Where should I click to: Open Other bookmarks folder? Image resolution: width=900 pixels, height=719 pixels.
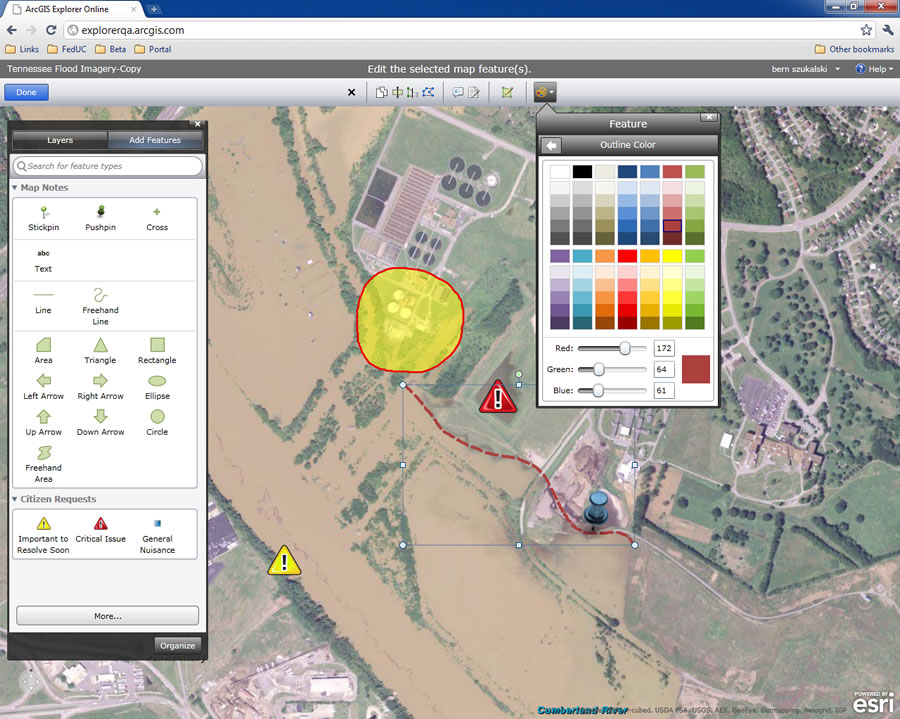point(854,49)
